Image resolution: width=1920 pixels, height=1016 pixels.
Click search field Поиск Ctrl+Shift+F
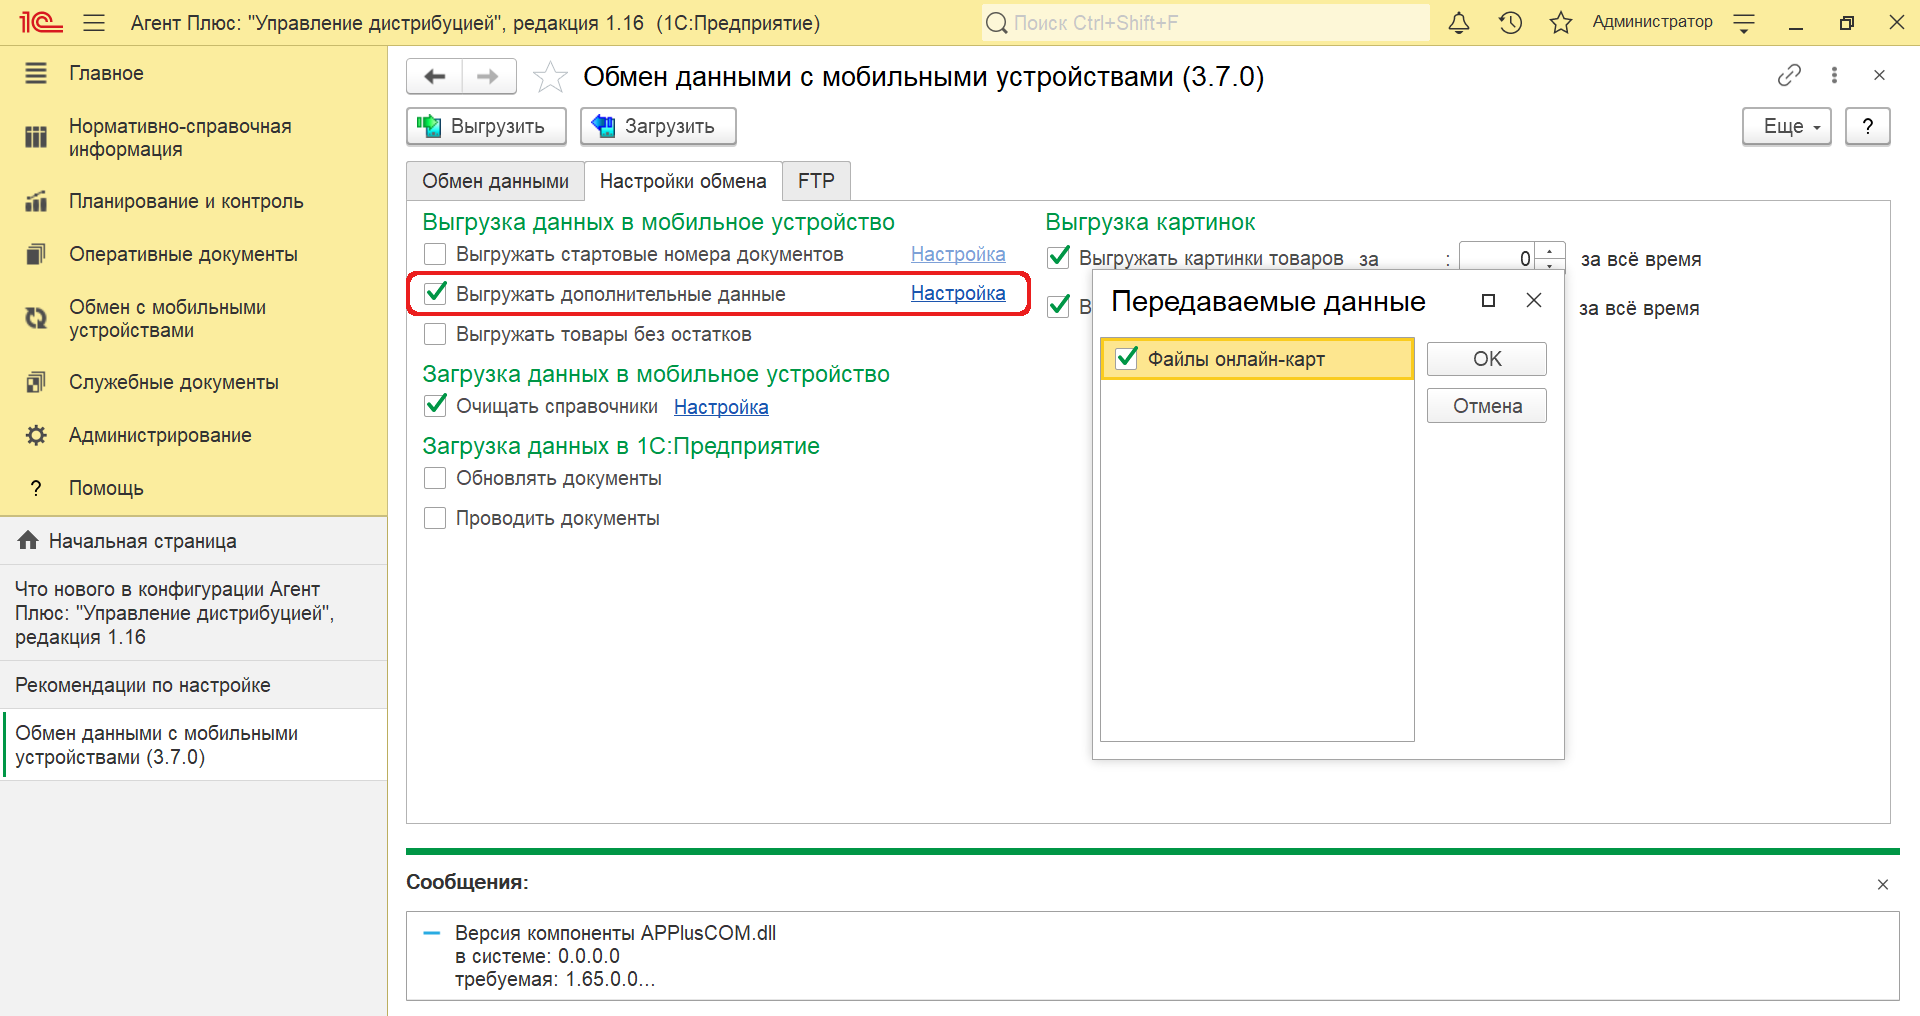coord(1206,22)
